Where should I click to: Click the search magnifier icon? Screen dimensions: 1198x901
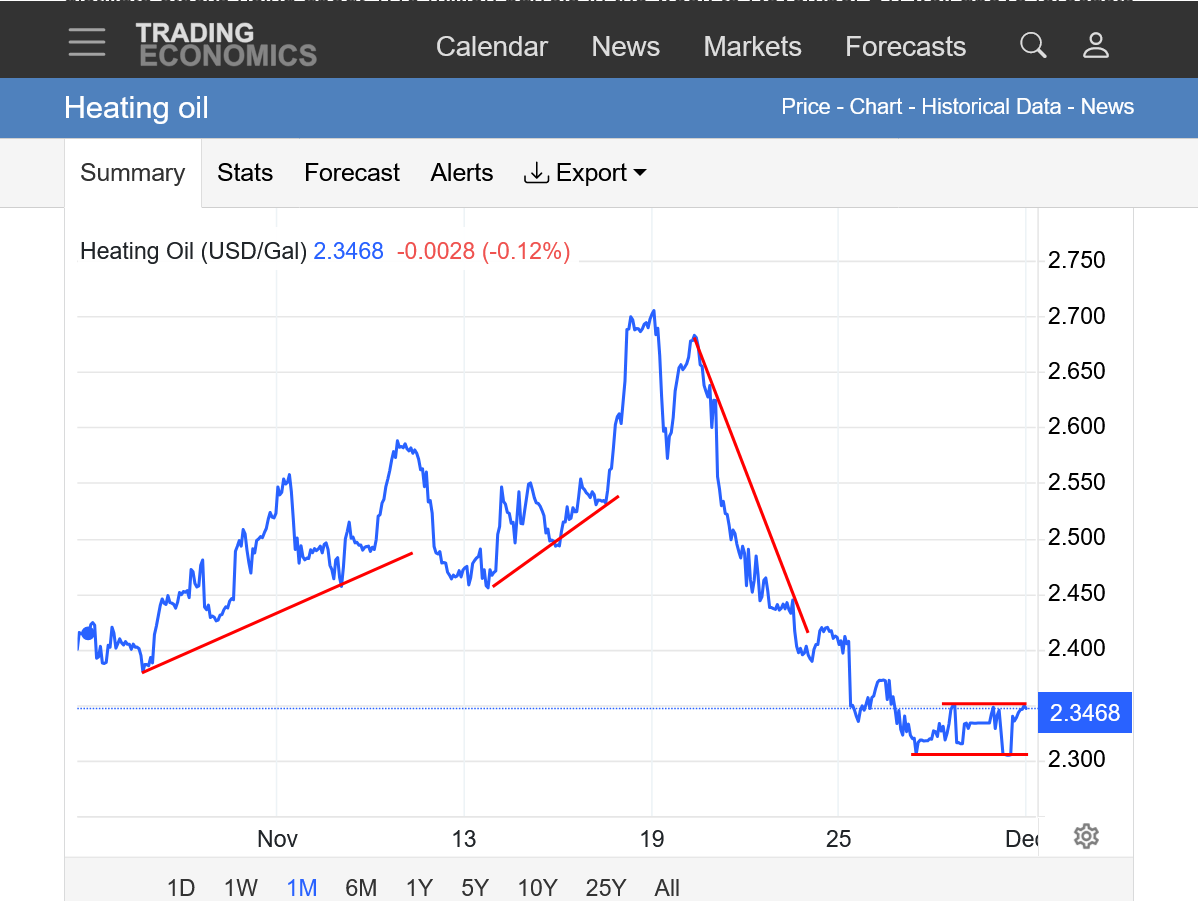click(x=1033, y=45)
